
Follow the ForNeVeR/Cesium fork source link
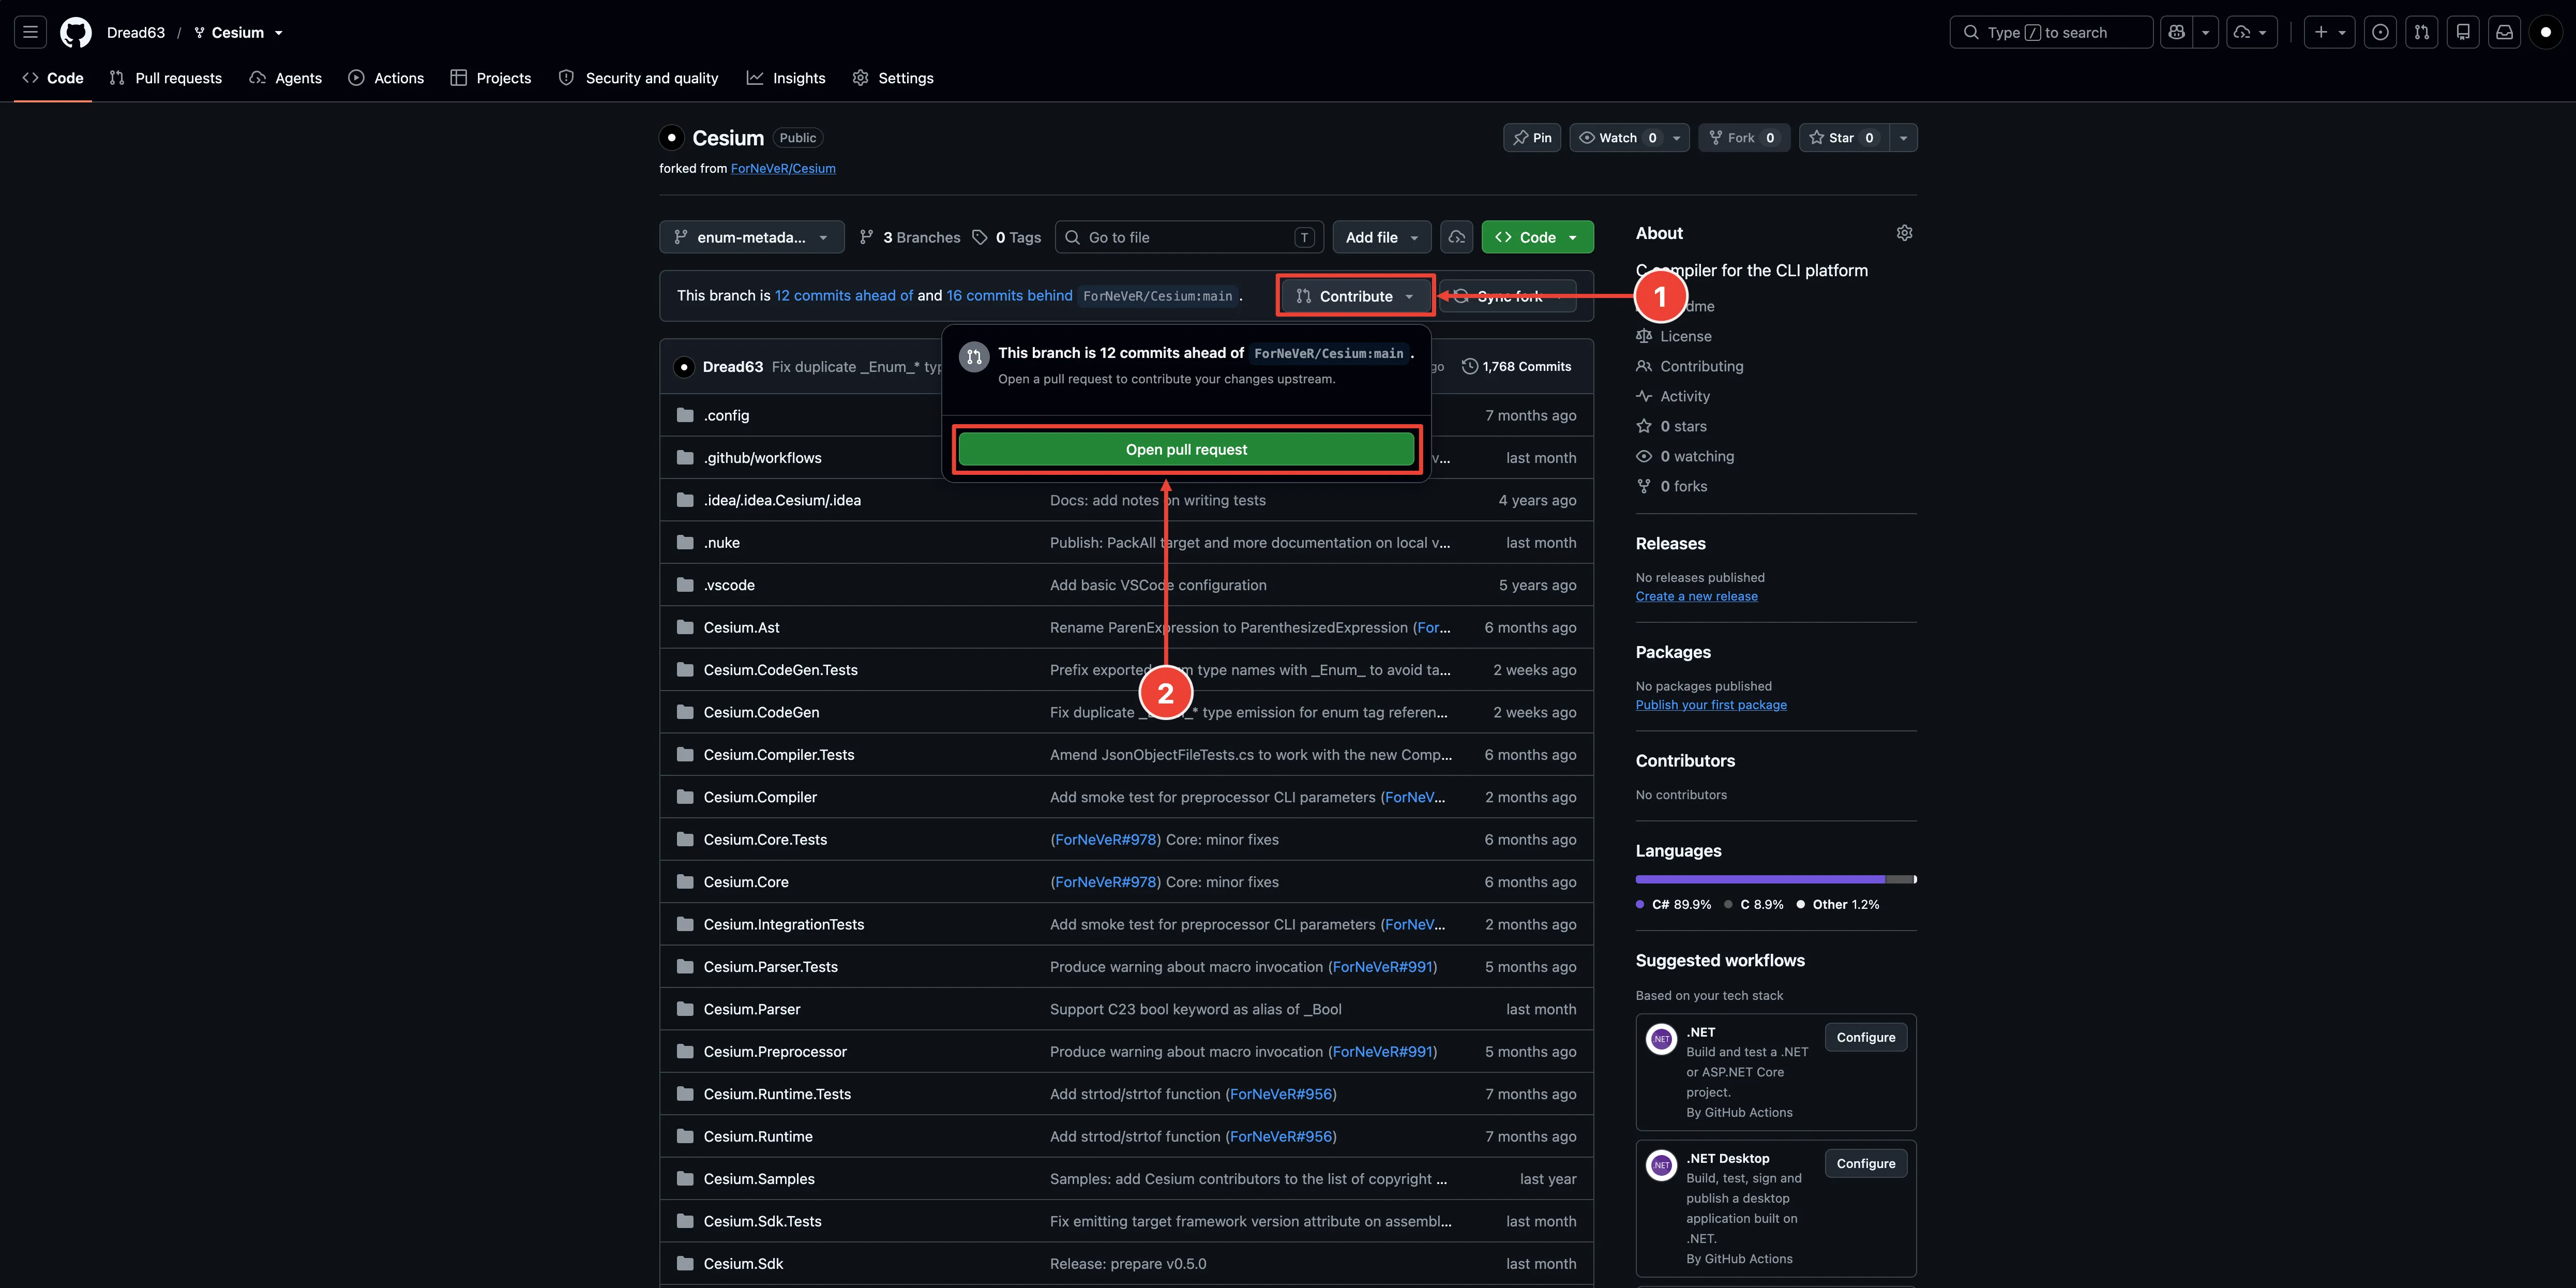[x=783, y=168]
